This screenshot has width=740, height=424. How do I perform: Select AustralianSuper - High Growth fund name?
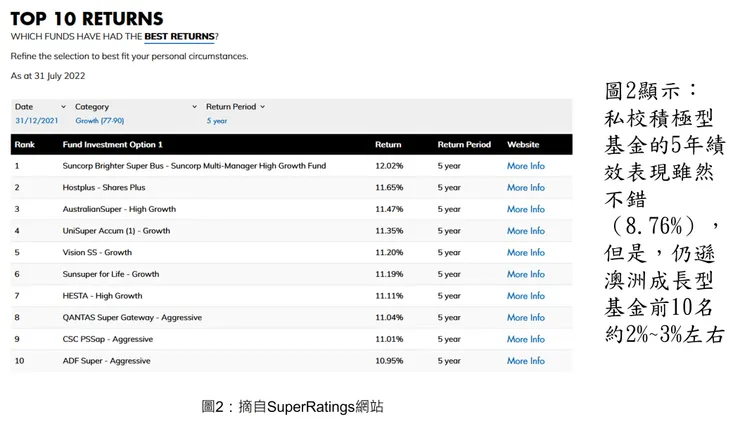[x=119, y=209]
